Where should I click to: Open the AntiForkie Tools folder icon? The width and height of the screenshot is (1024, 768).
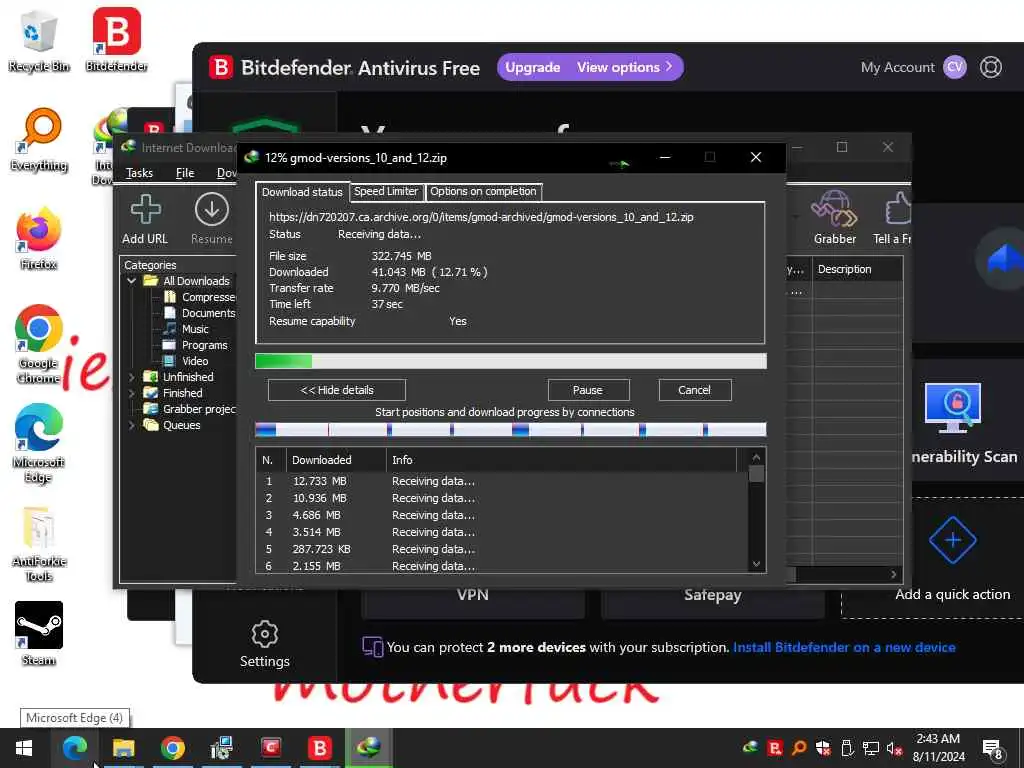tap(39, 544)
